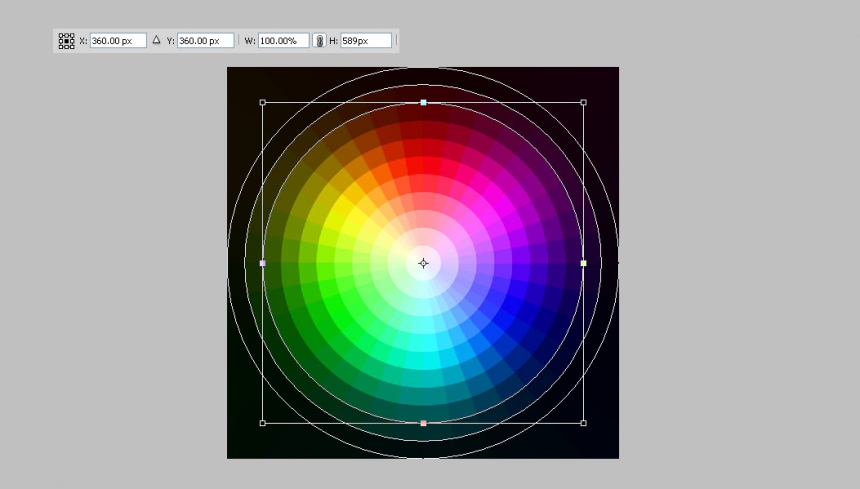The height and width of the screenshot is (489, 860).
Task: Click the Y position input field
Action: 205,41
